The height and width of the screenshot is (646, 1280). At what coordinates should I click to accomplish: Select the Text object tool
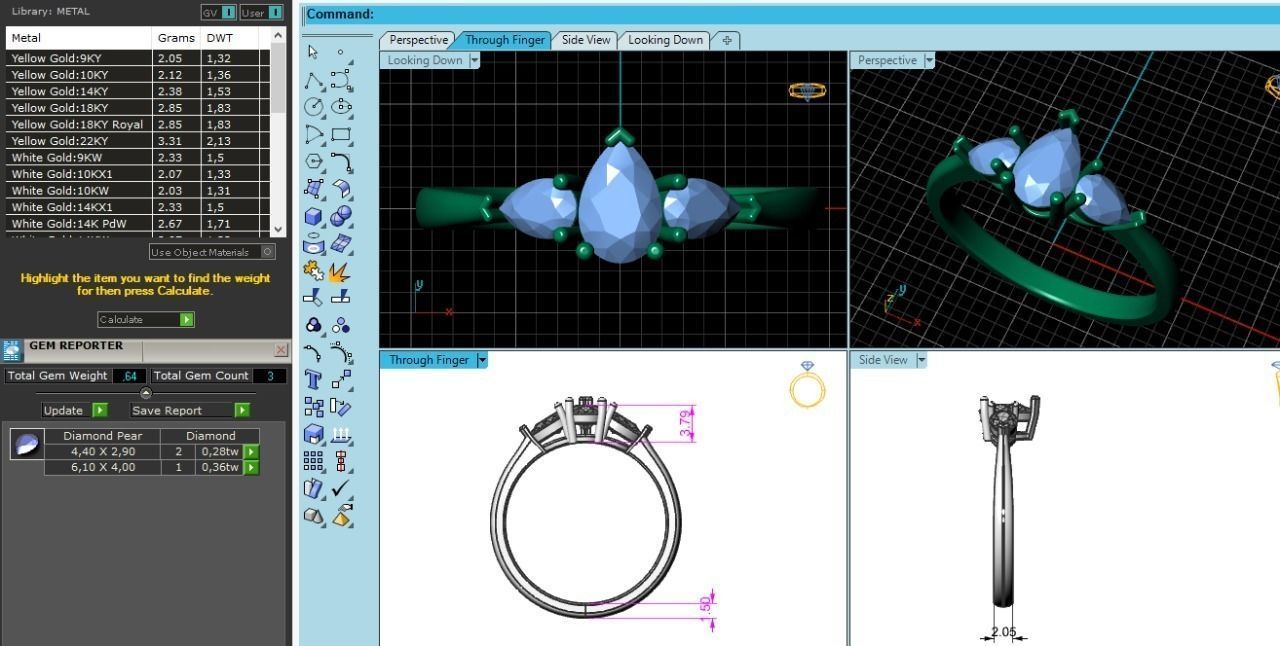(x=313, y=379)
